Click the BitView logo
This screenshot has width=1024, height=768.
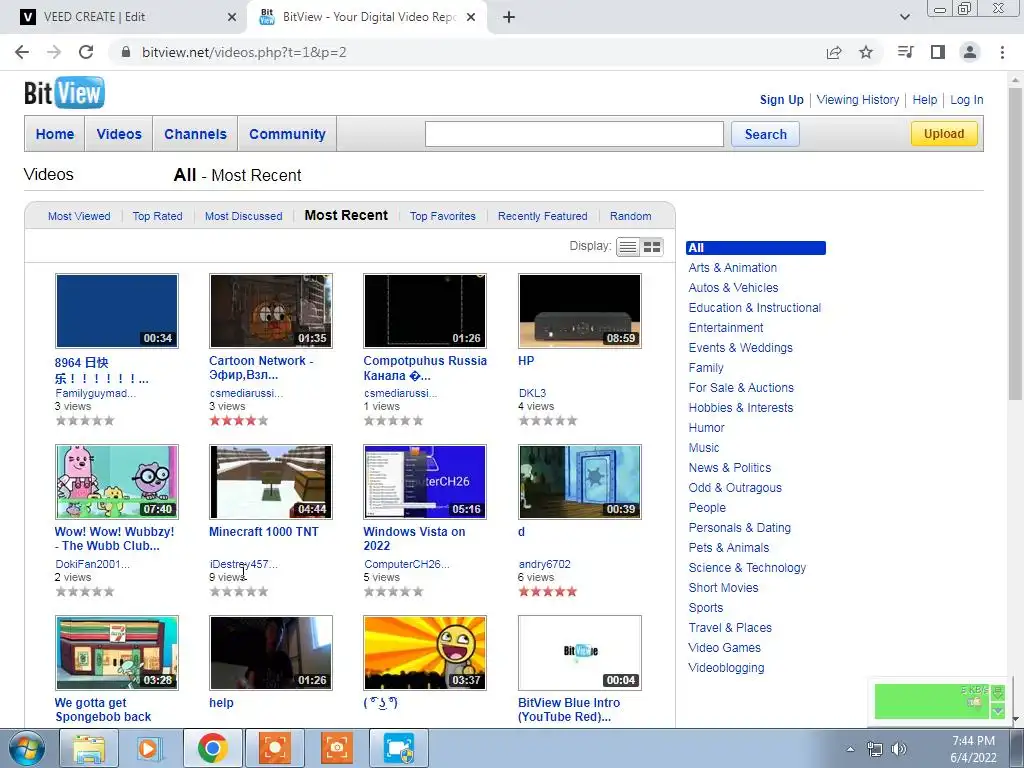(x=64, y=93)
